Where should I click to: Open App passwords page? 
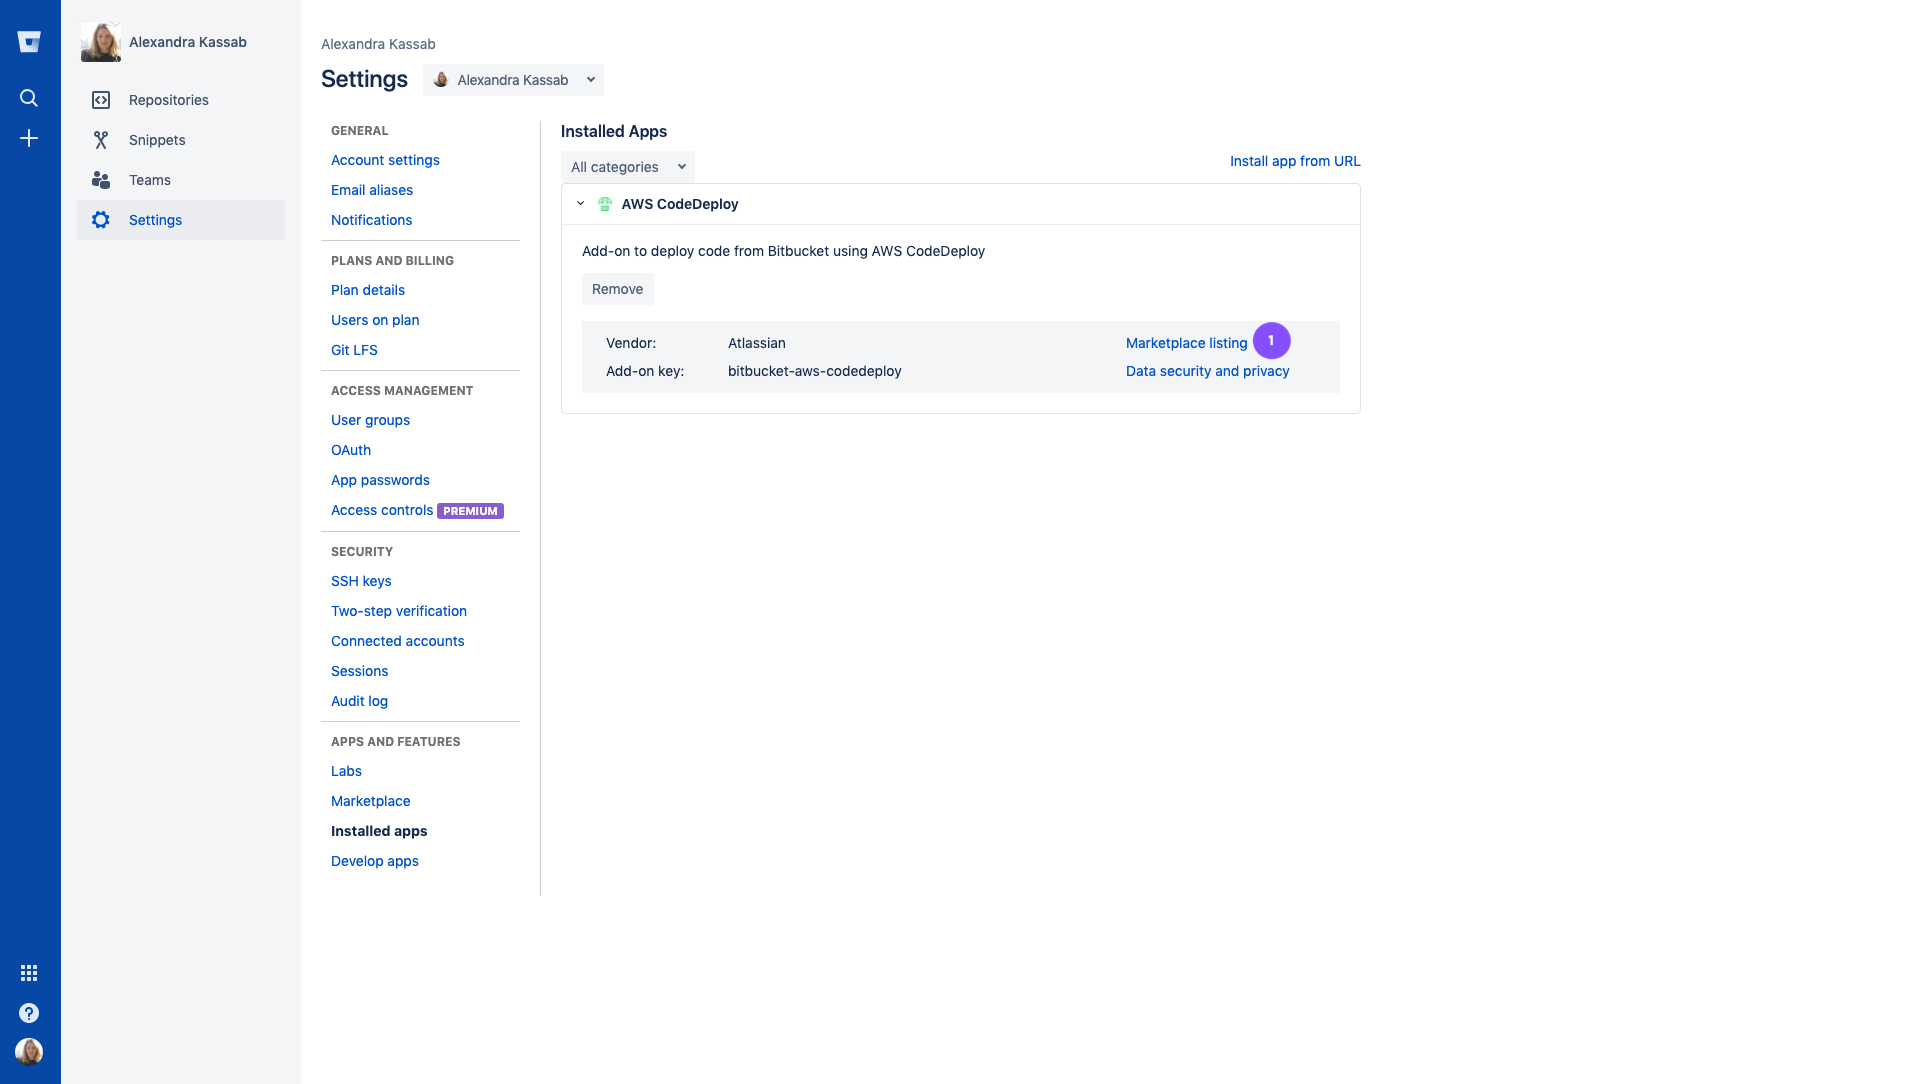click(380, 480)
